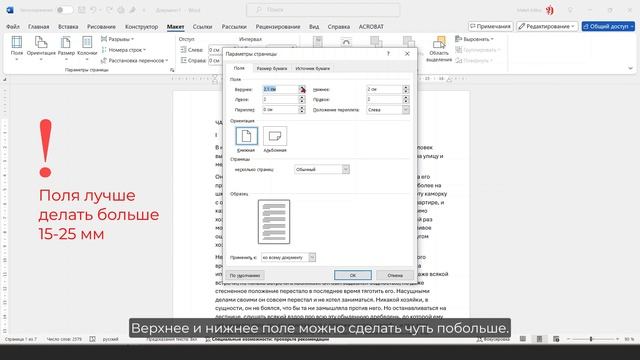Click the Правое margin input field

point(384,99)
